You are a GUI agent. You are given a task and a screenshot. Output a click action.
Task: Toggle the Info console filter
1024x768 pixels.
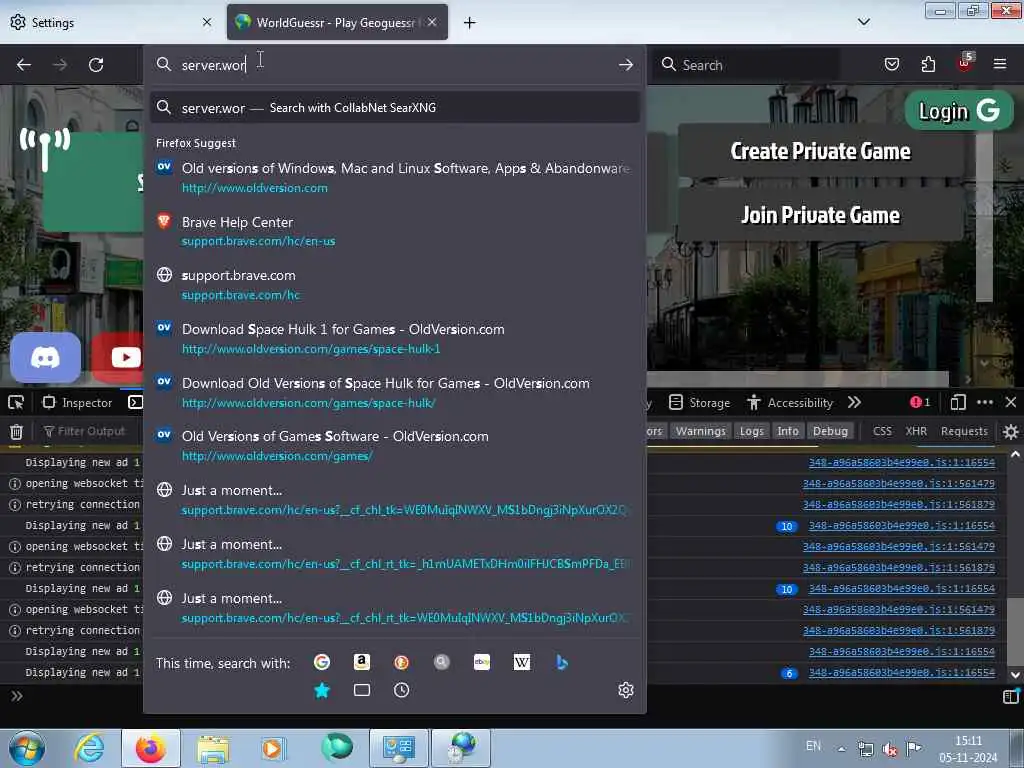point(788,431)
